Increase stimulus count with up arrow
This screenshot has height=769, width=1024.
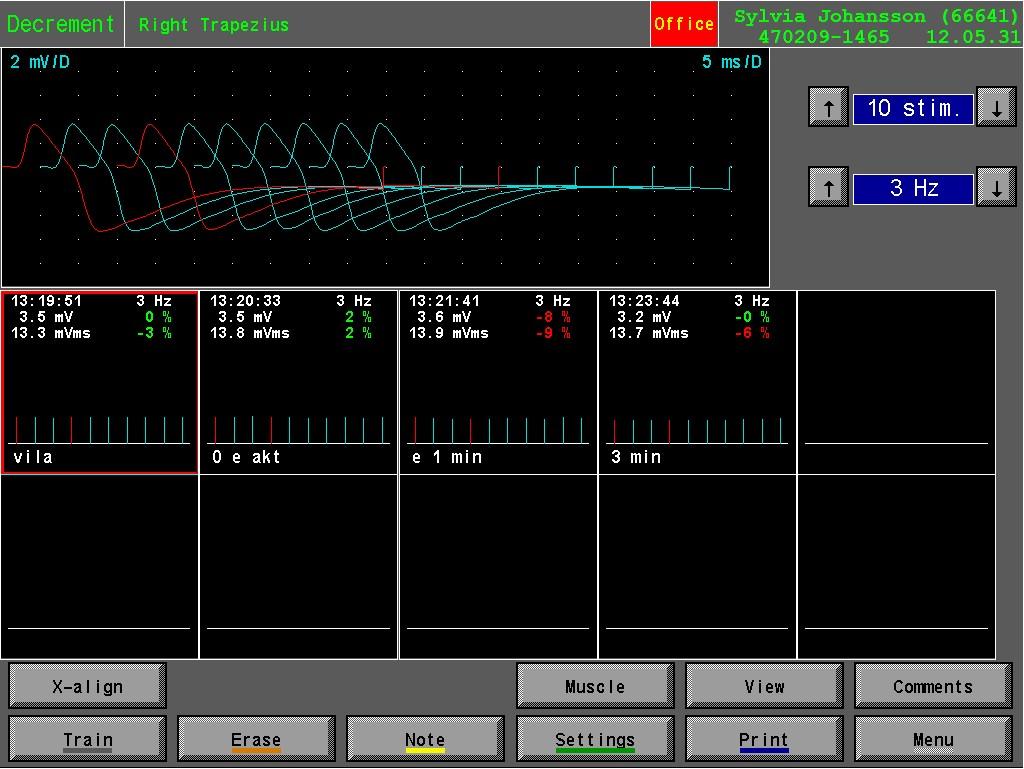[828, 107]
